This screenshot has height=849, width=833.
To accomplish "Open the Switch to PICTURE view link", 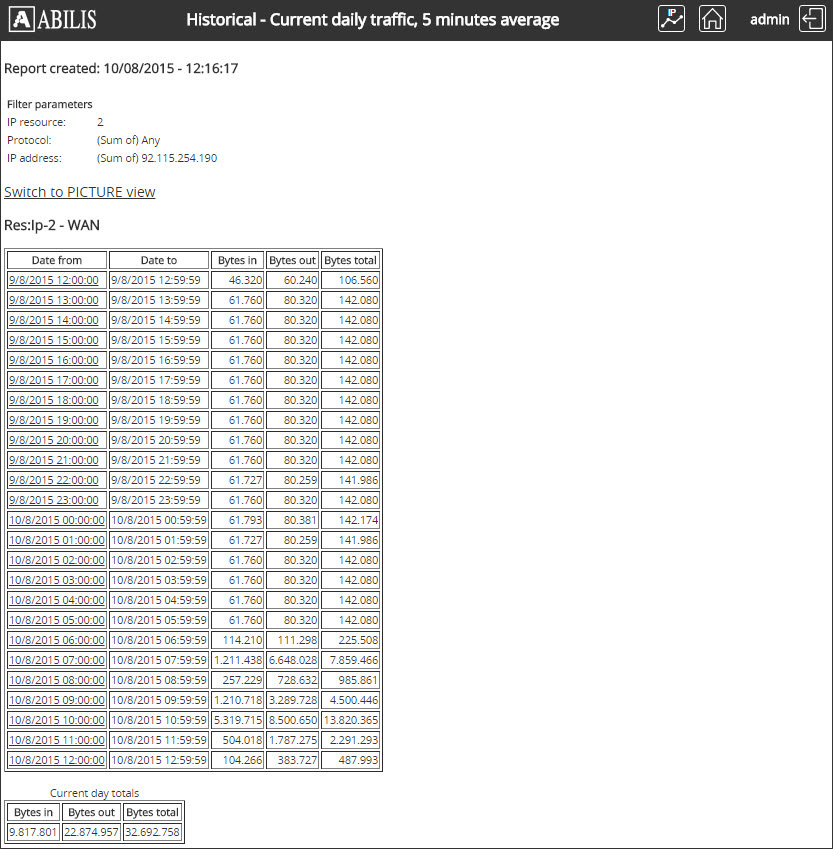I will click(x=79, y=192).
